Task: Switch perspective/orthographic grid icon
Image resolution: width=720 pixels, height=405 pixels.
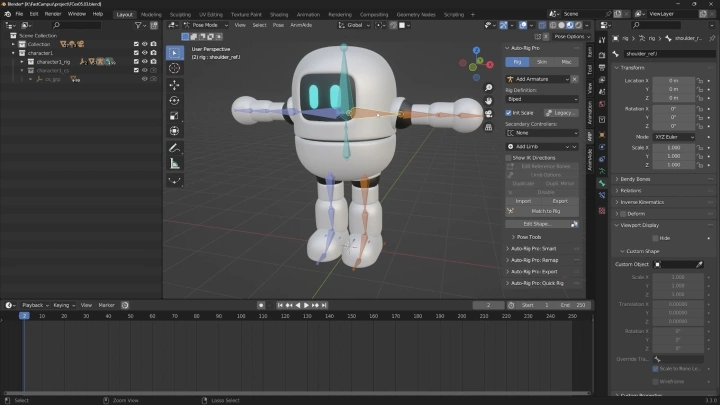Action: pyautogui.click(x=489, y=127)
